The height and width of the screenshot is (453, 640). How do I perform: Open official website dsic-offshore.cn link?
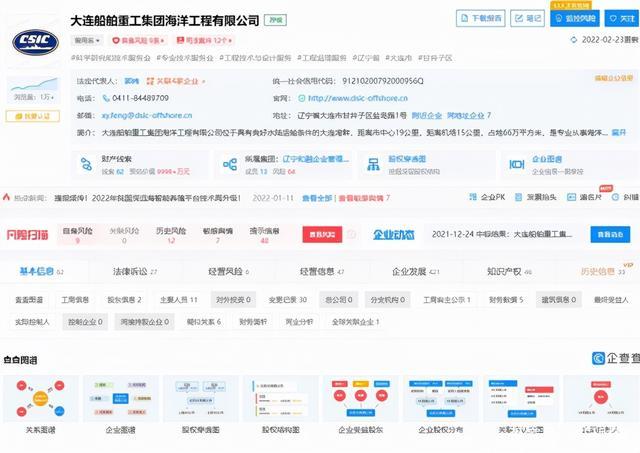point(358,98)
